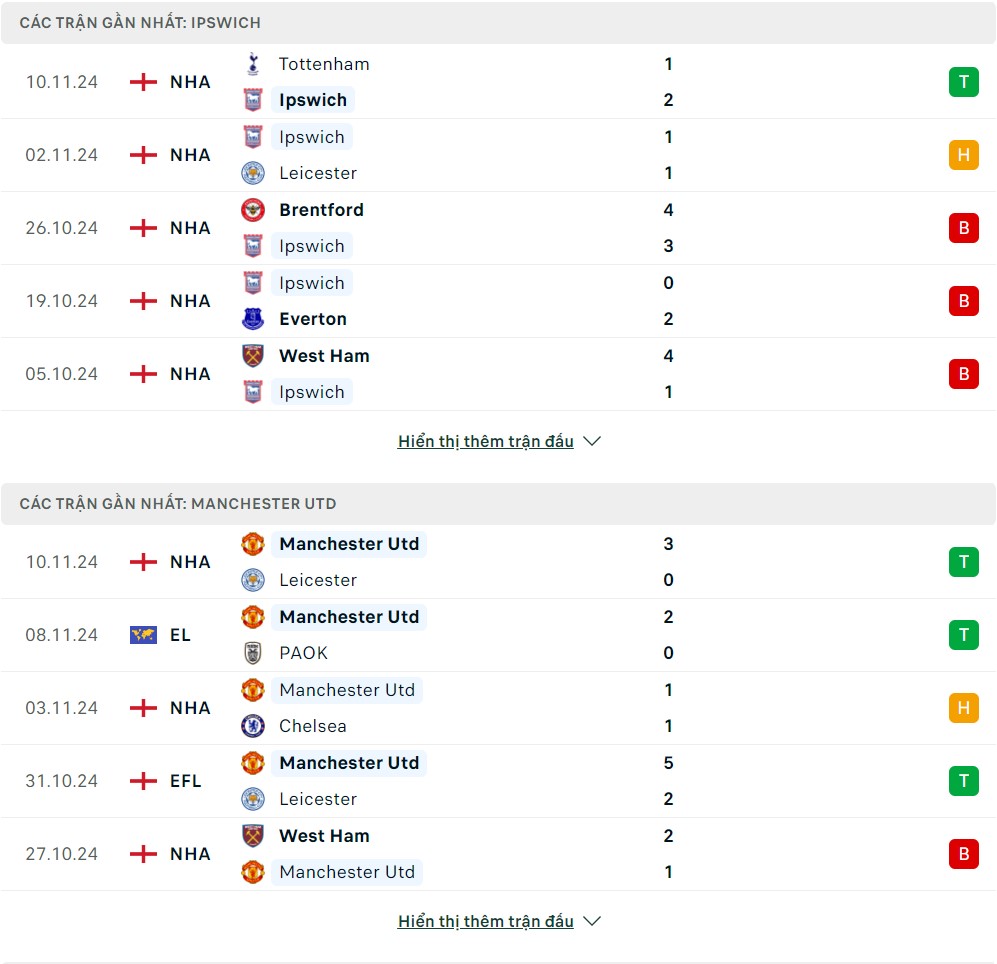Click the Chelsea club crest icon
Image resolution: width=997 pixels, height=964 pixels.
(253, 726)
